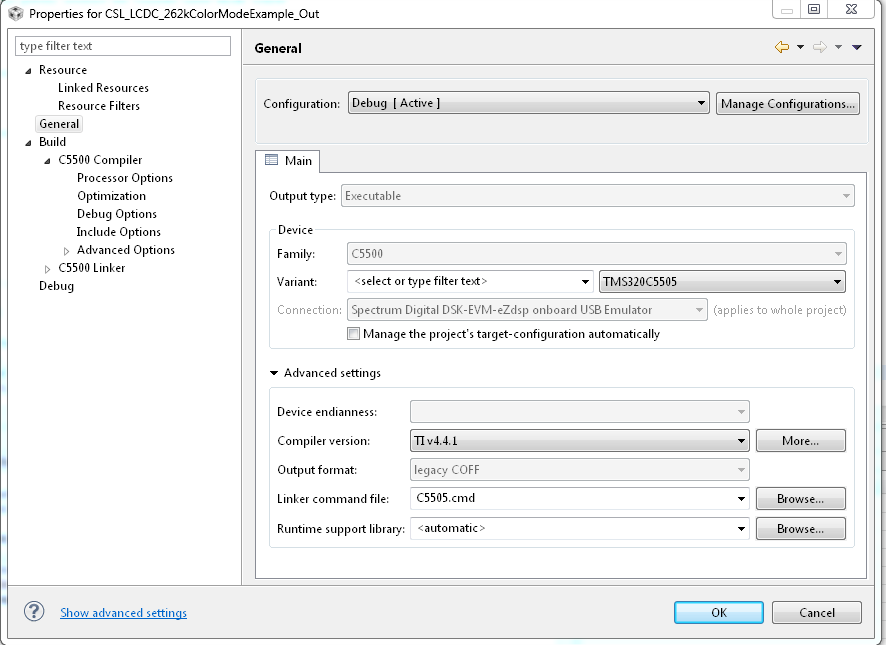Open the Configuration dropdown
Image resolution: width=886 pixels, height=645 pixels.
coord(528,103)
